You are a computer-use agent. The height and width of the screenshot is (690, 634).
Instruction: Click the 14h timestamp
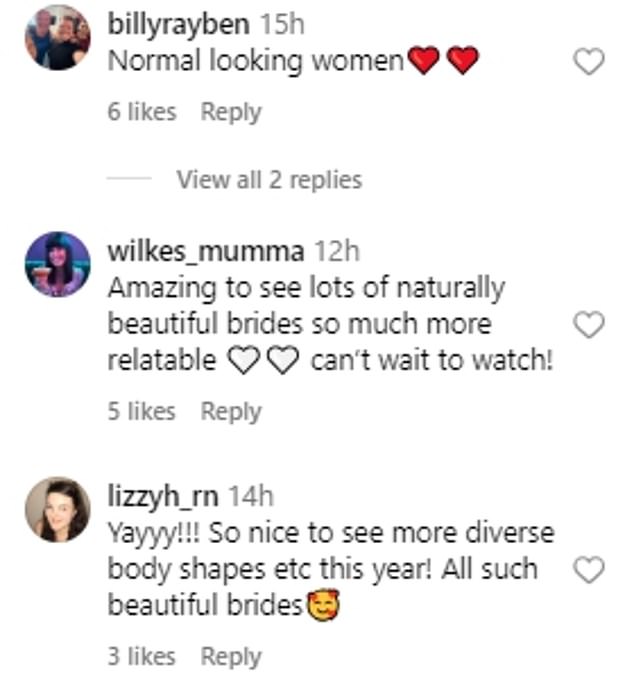251,495
